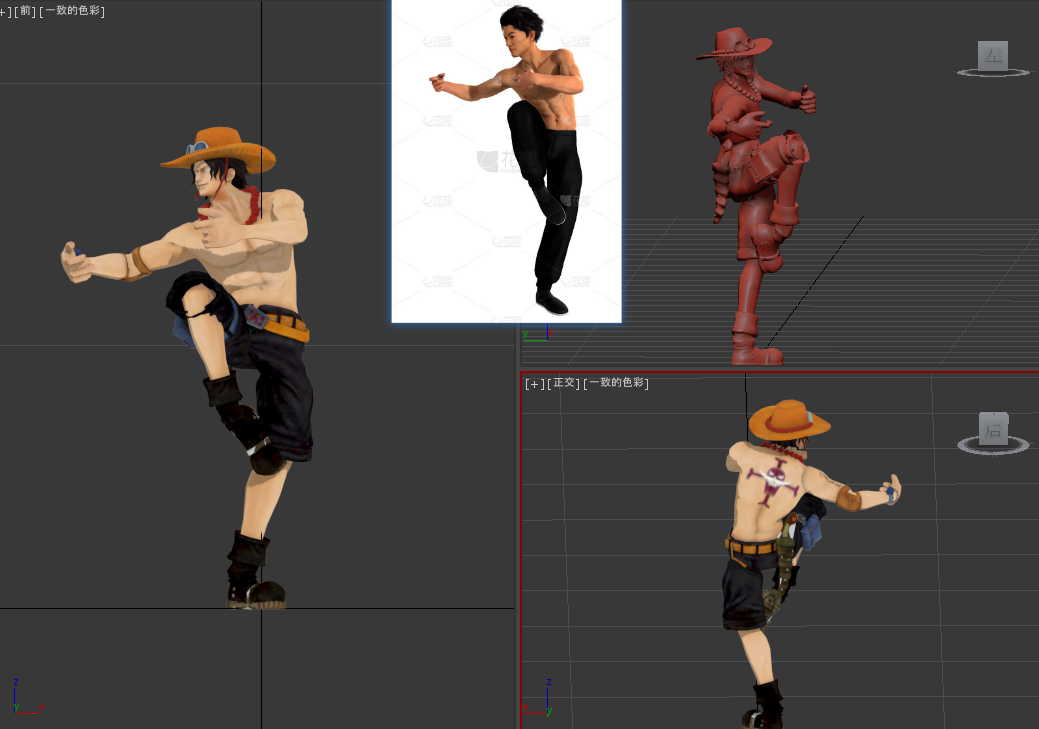Screen dimensions: 1039x729
Task: Open the [+] menu of the 前 viewport
Action: pyautogui.click(x=5, y=11)
